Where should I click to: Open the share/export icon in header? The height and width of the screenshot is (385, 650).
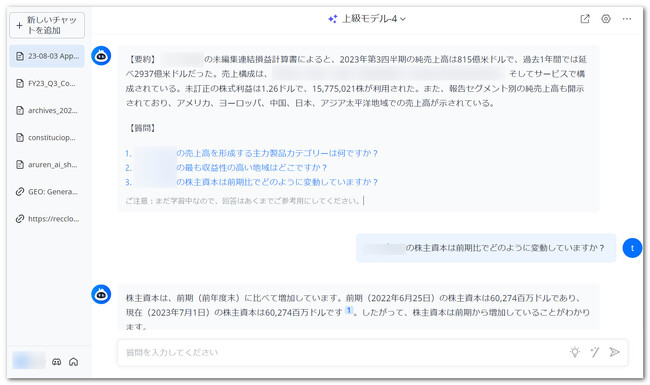pyautogui.click(x=585, y=19)
